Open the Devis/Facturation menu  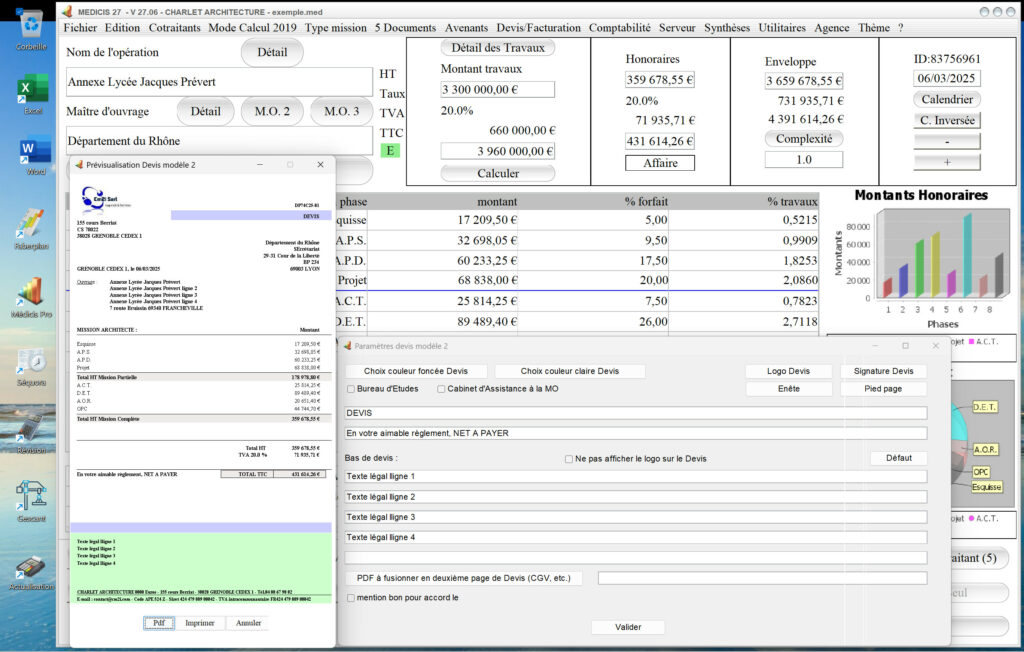tap(538, 28)
